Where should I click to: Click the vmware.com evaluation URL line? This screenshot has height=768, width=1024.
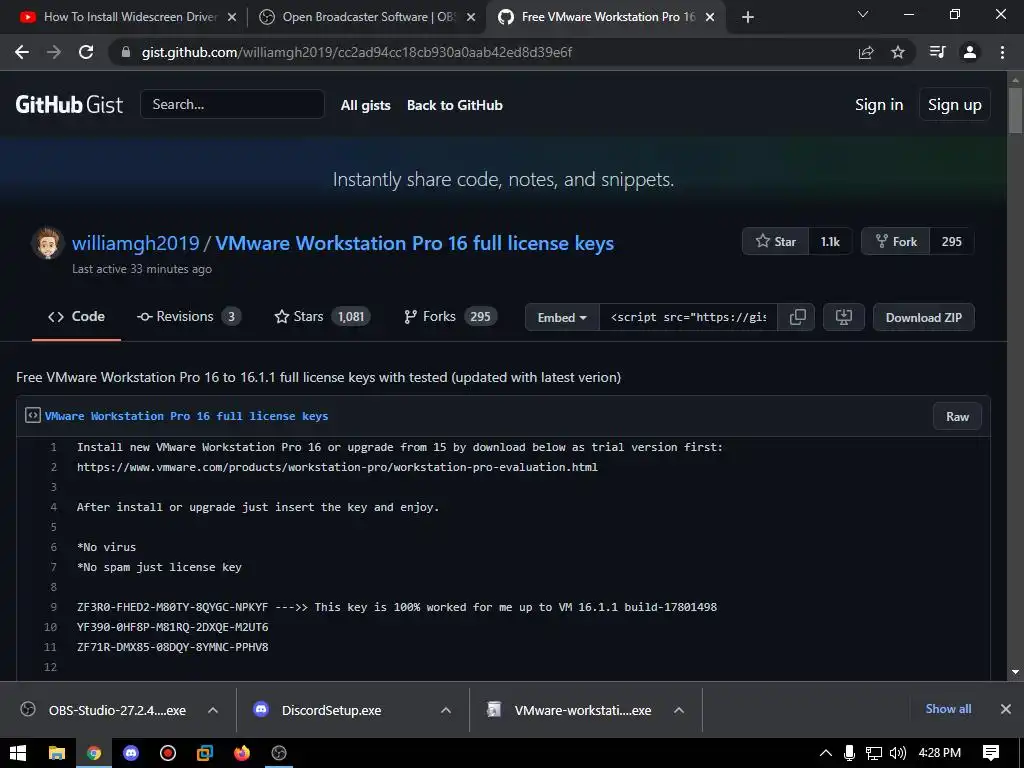coord(337,467)
